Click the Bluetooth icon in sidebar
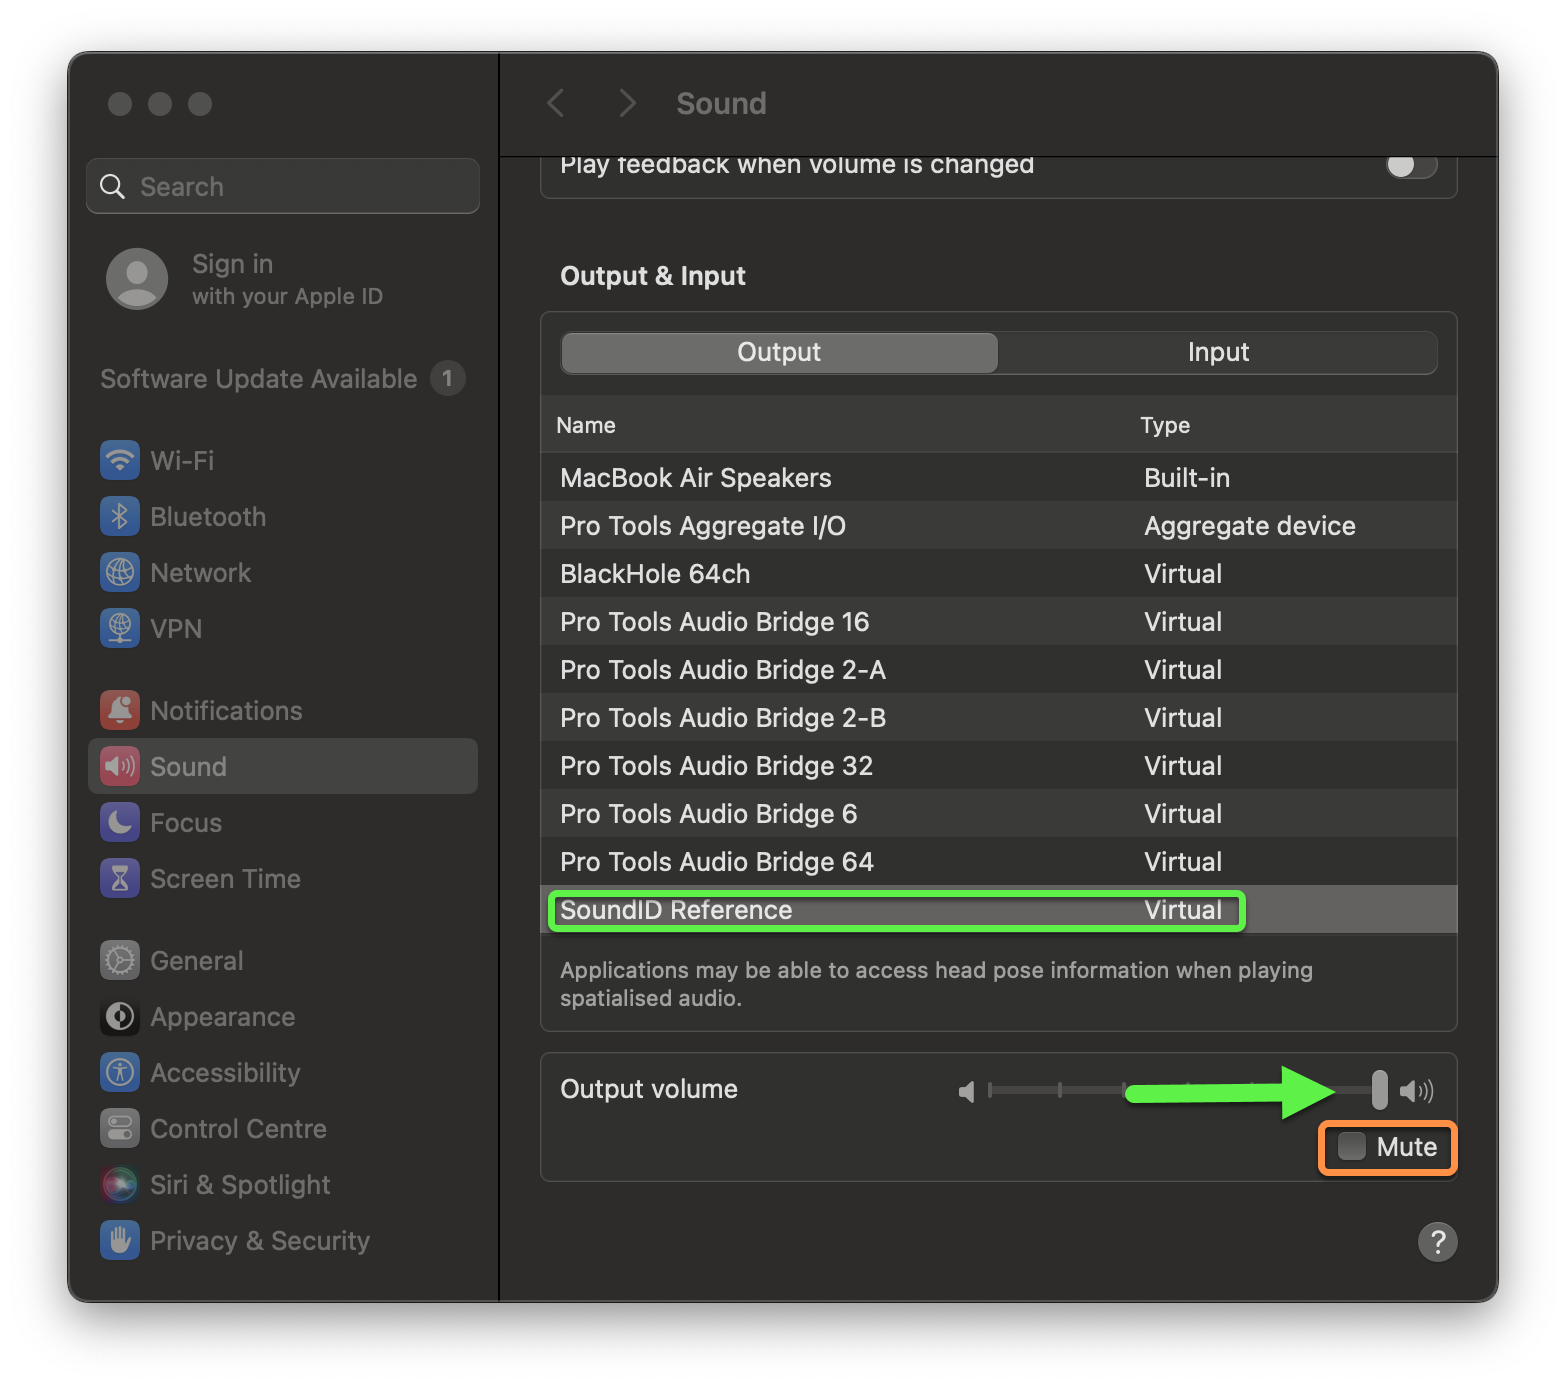This screenshot has width=1566, height=1386. tap(120, 516)
